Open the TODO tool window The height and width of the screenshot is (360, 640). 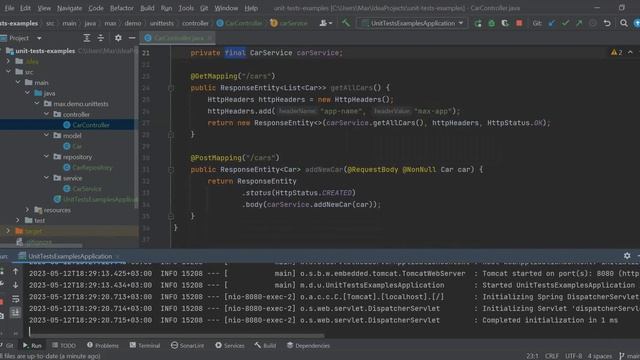[64, 346]
